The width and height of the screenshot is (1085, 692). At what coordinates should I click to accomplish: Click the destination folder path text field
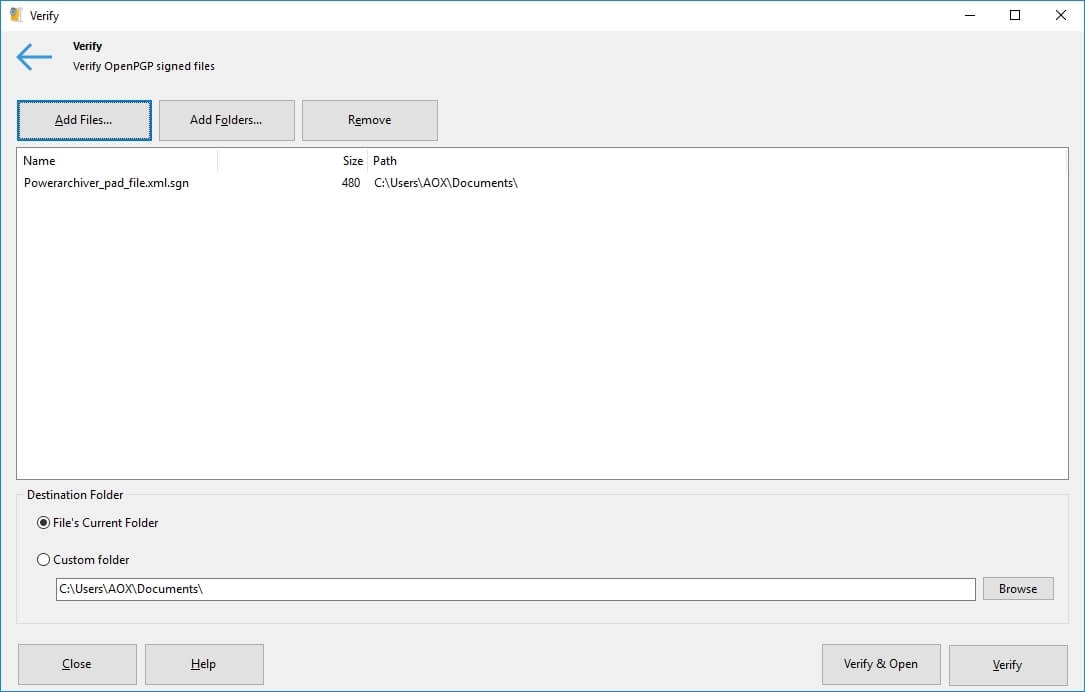(x=514, y=589)
